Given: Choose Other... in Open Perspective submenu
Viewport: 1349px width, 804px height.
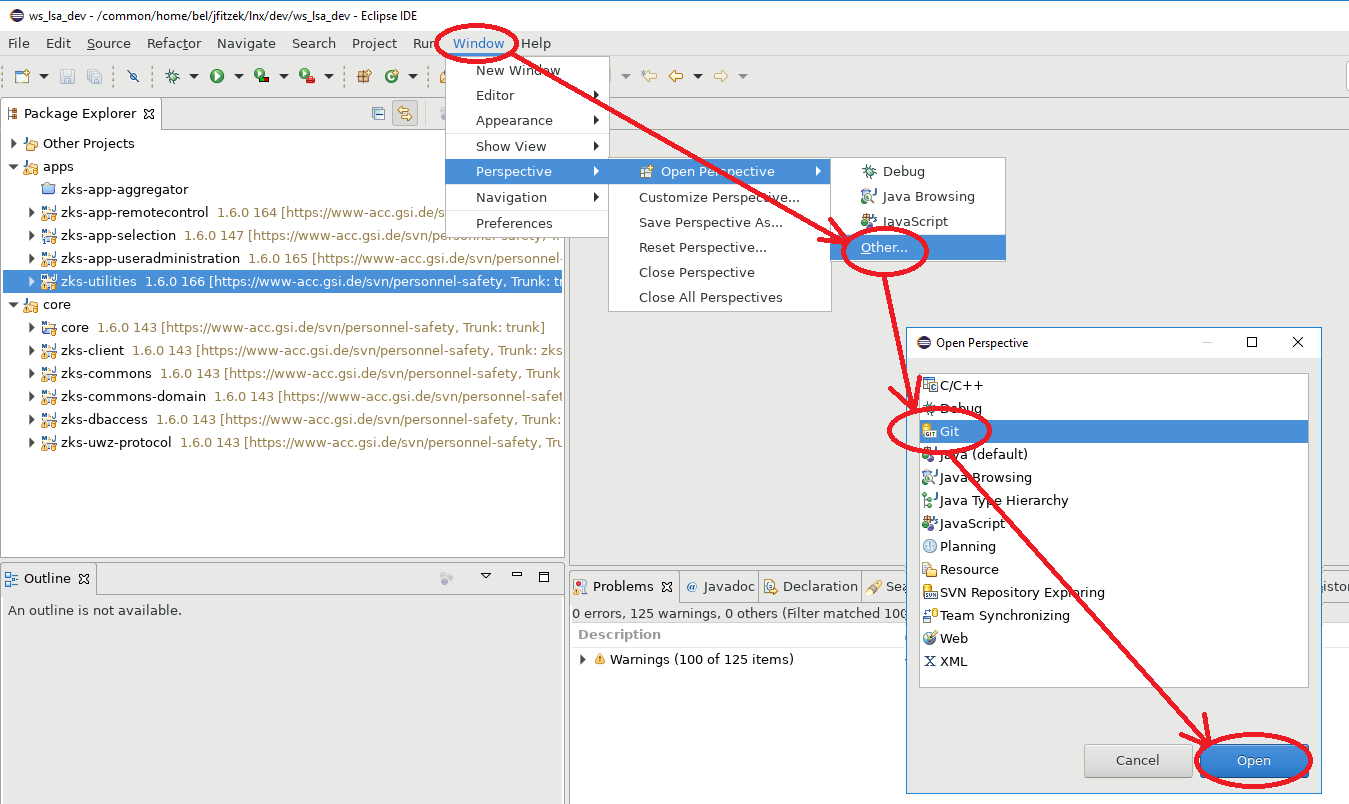Looking at the screenshot, I should click(x=917, y=247).
